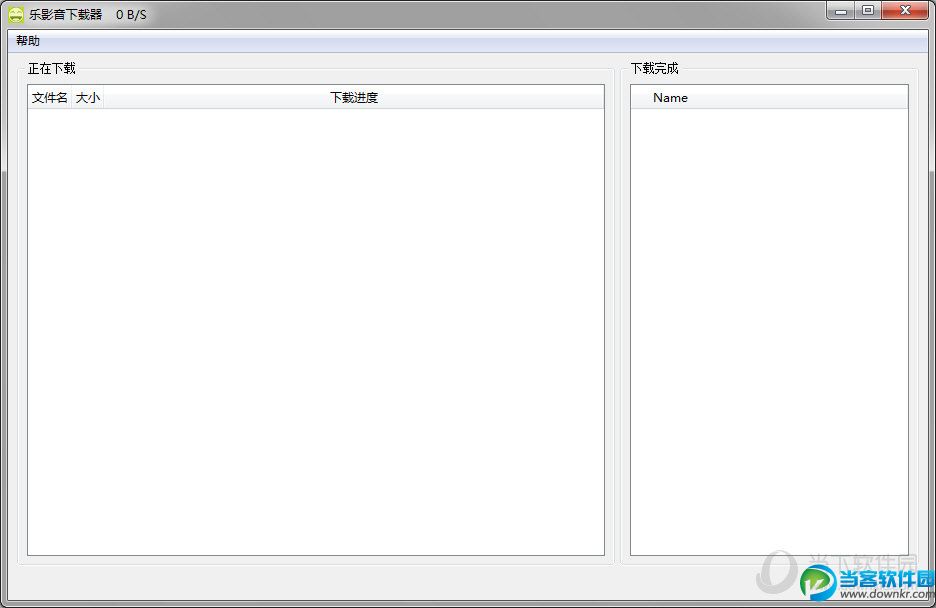Screen dimensions: 936x608
Task: Open the 帮助 menu
Action: point(27,41)
